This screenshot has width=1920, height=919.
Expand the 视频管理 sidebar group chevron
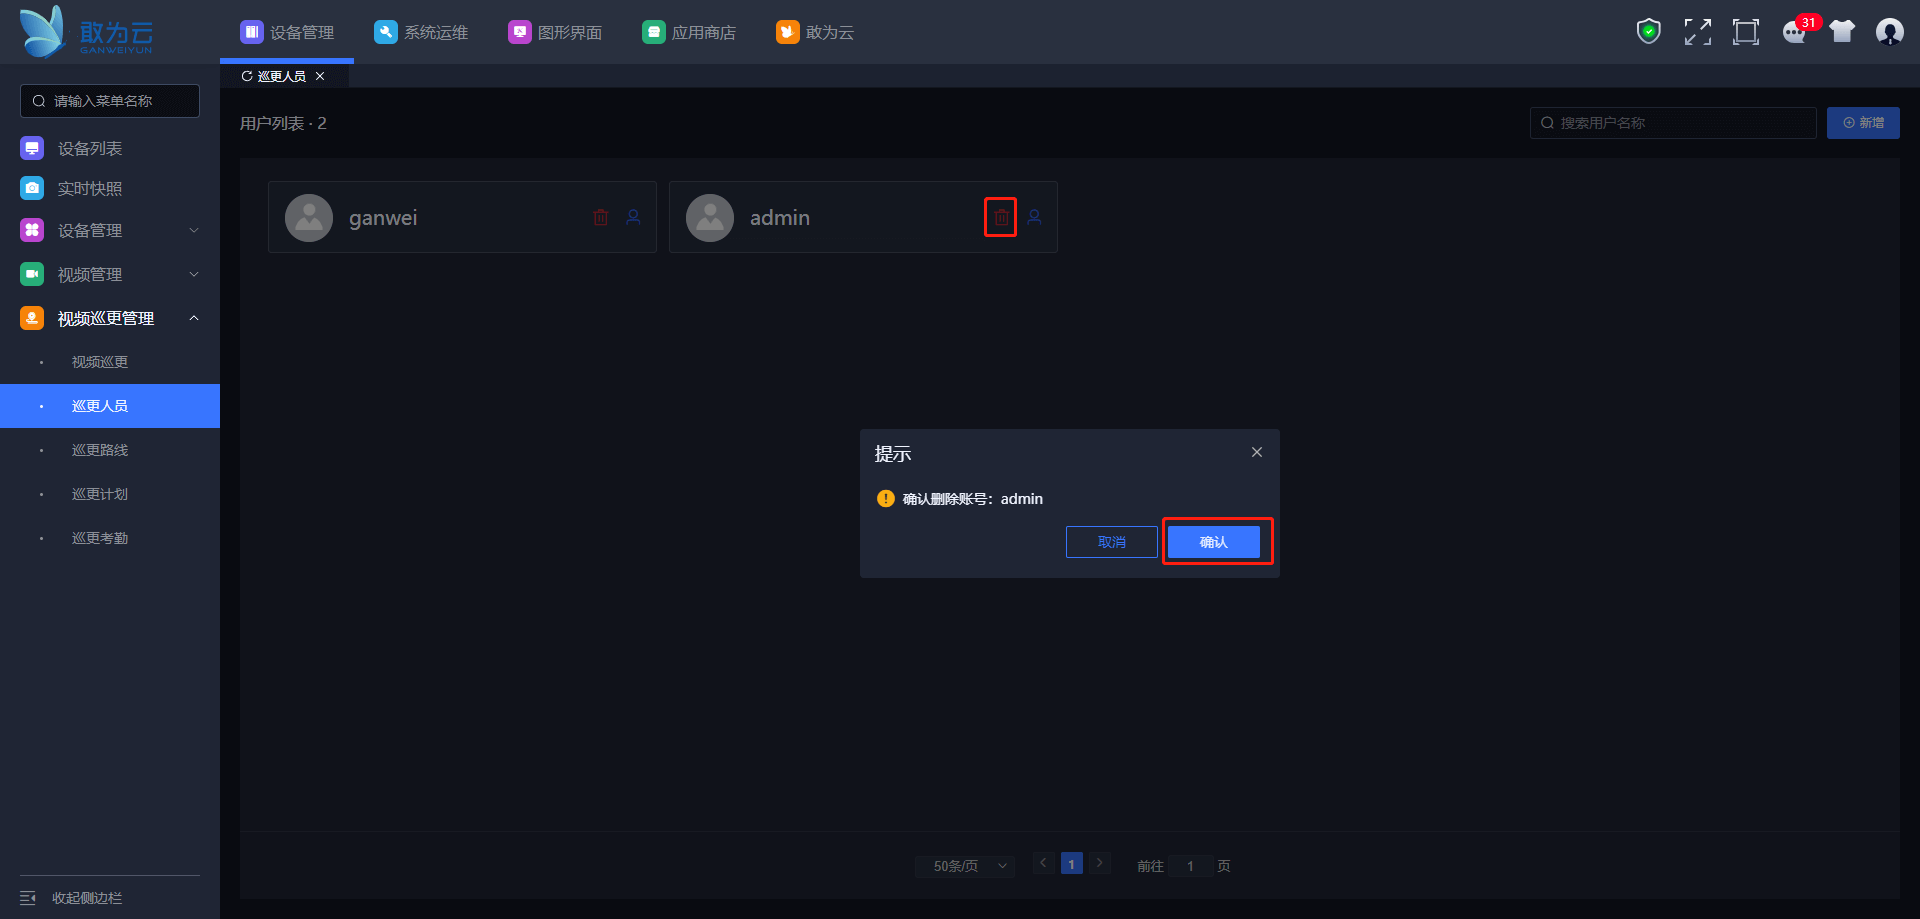194,274
